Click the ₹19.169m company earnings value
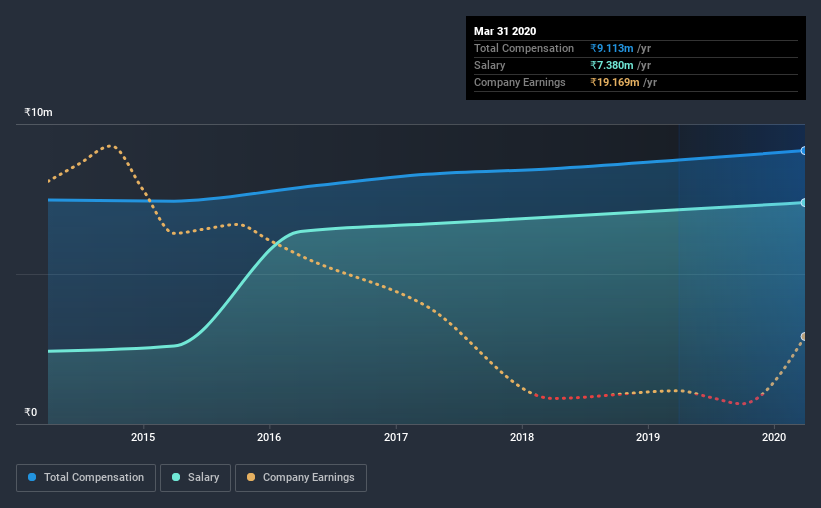Viewport: 821px width, 508px height. point(615,82)
